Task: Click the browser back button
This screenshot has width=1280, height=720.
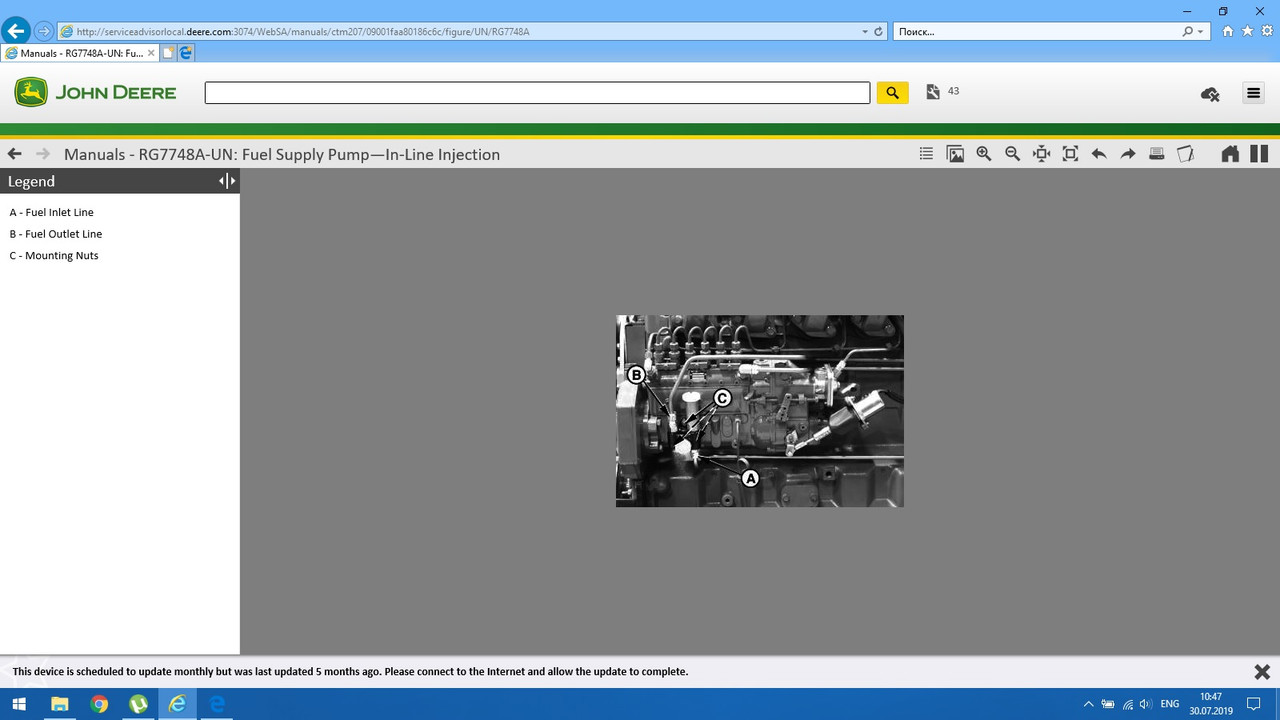Action: point(16,31)
